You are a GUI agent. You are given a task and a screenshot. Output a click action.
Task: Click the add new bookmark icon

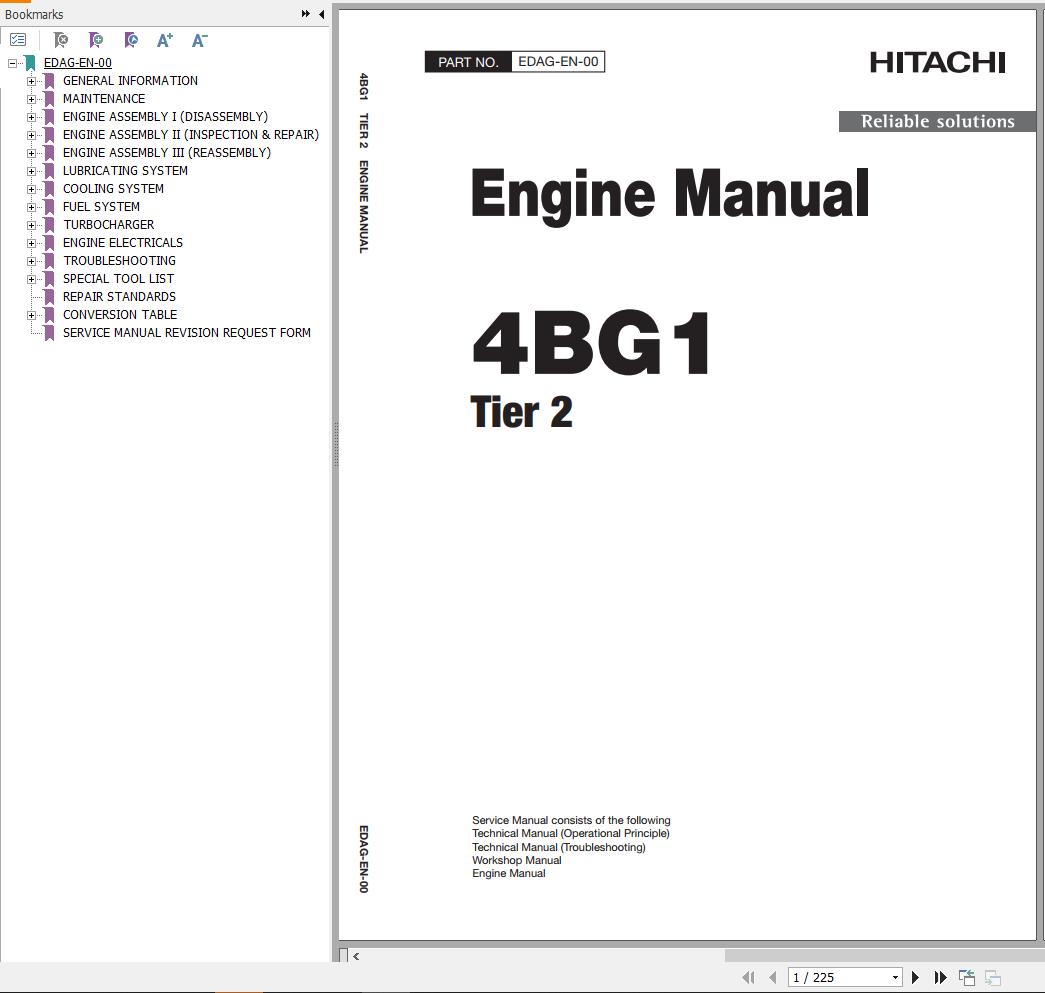pyautogui.click(x=96, y=40)
